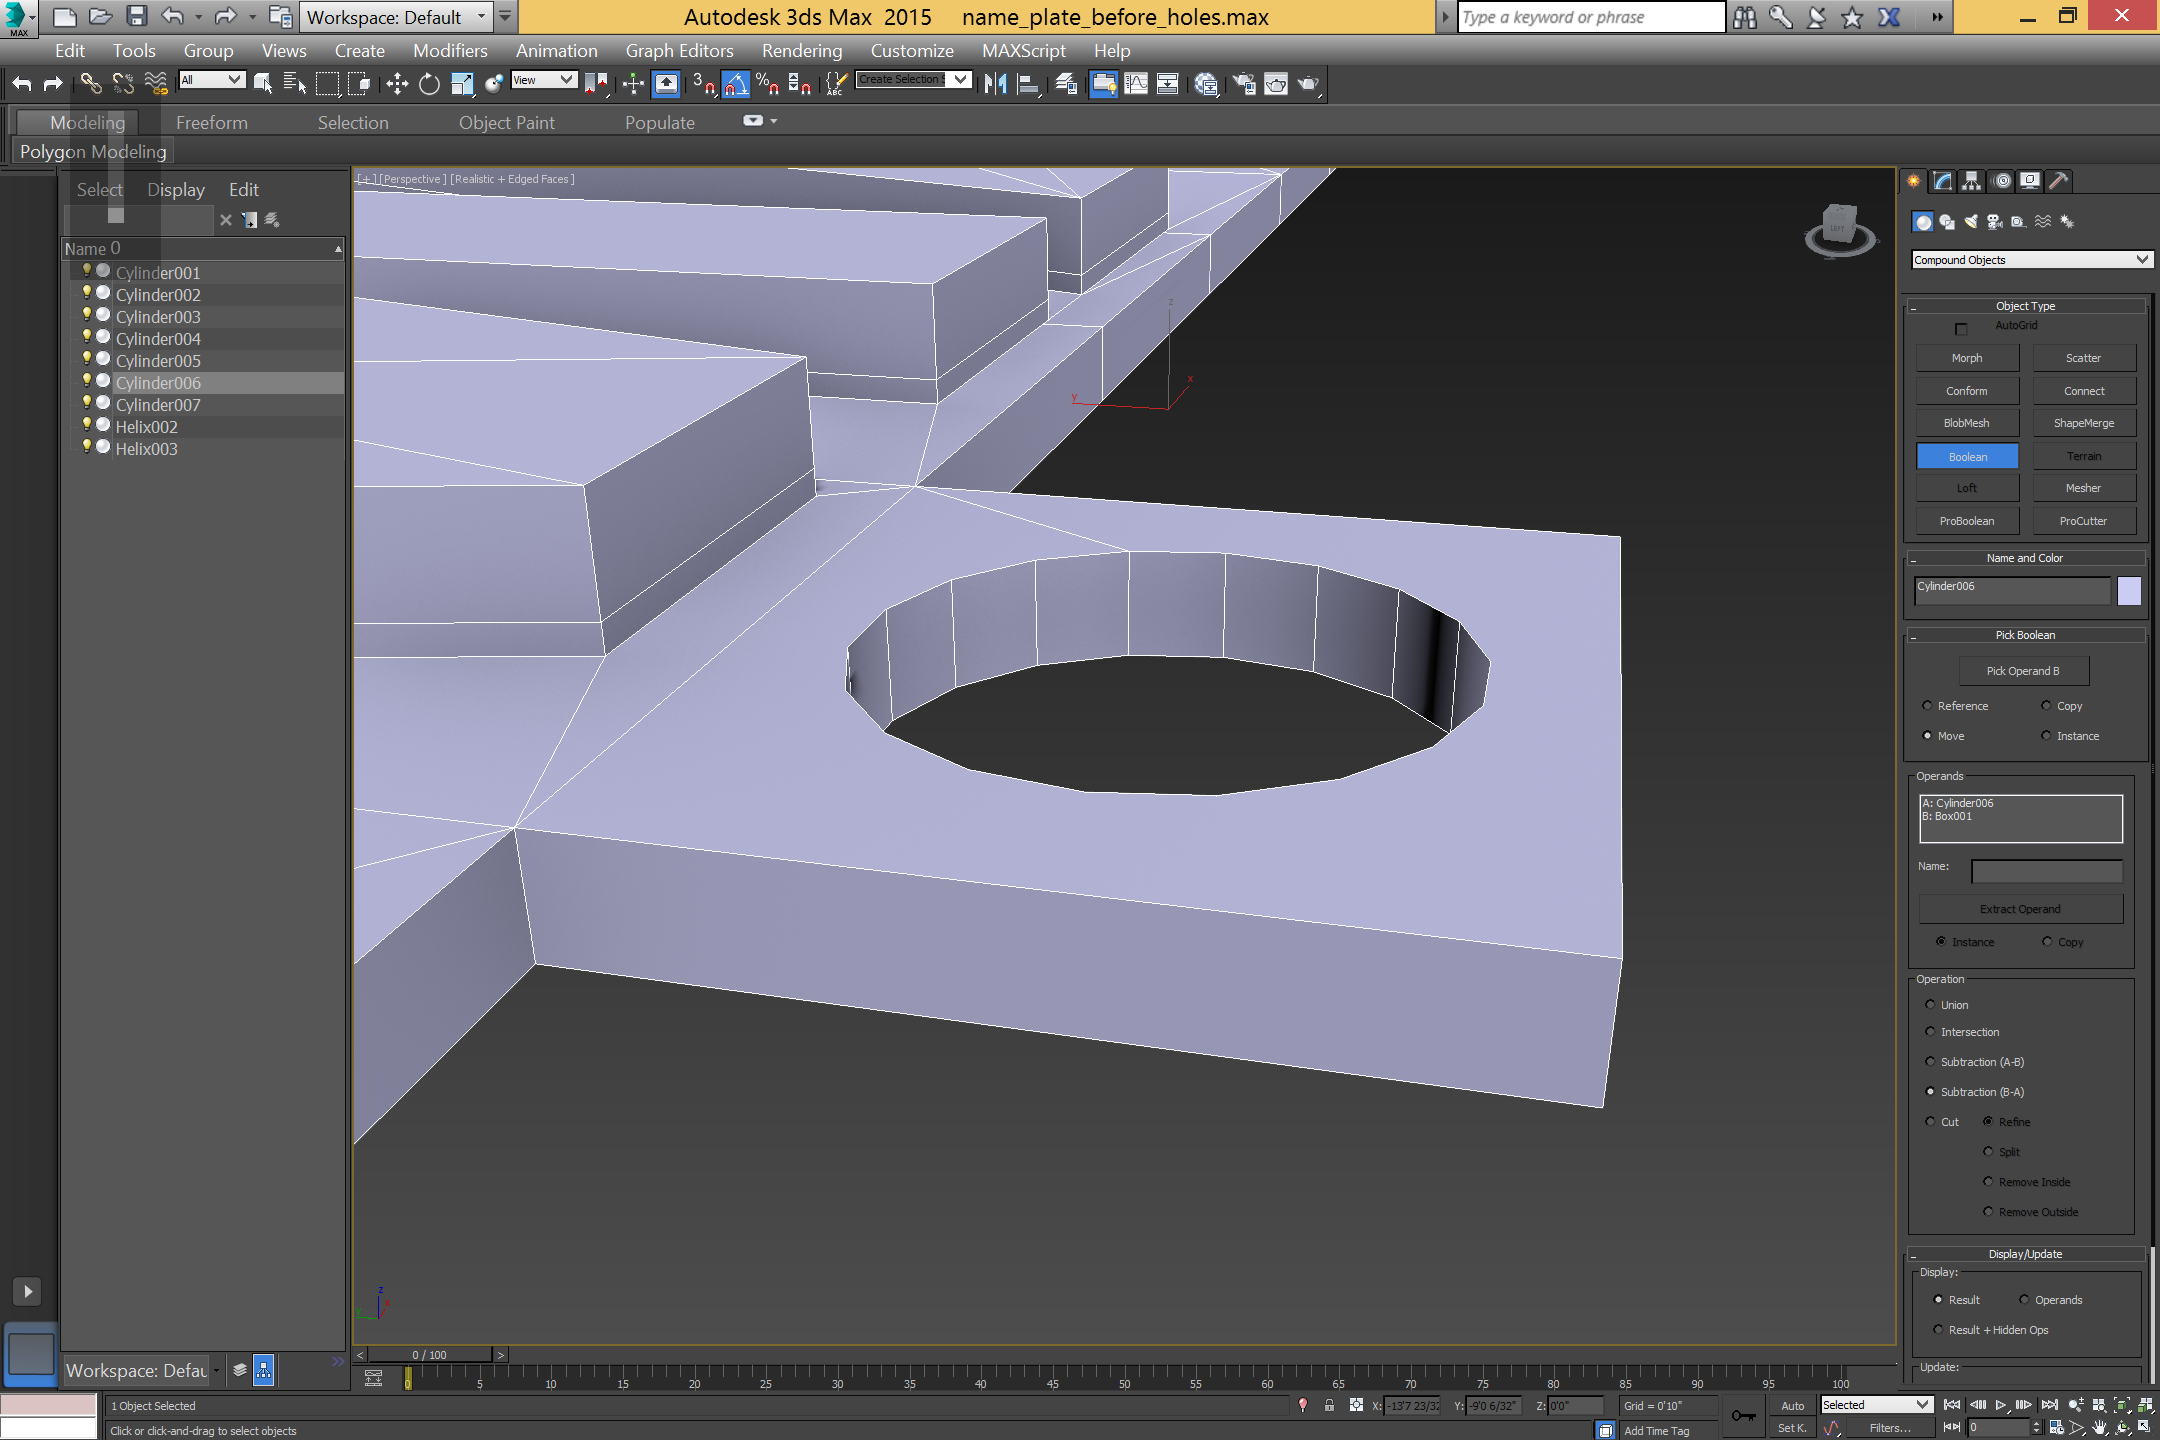Toggle the Percent Snap icon
Image resolution: width=2160 pixels, height=1440 pixels.
point(768,84)
